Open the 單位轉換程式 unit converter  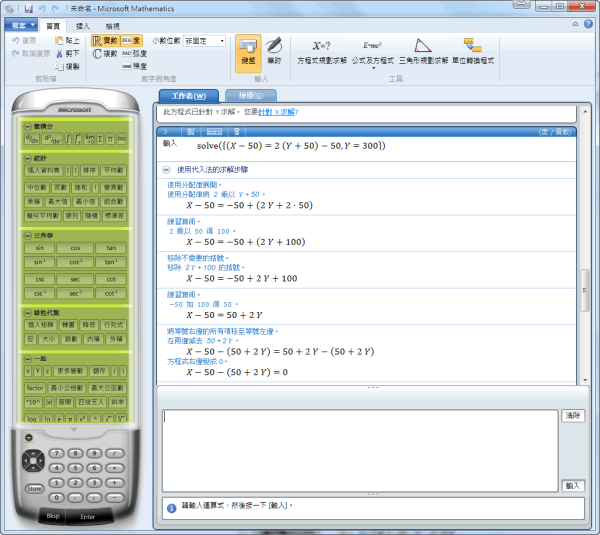tap(473, 50)
